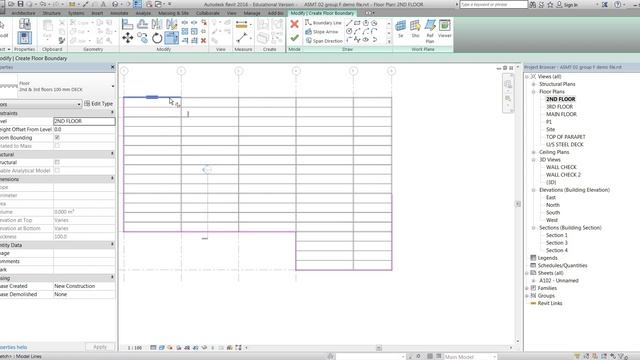The width and height of the screenshot is (640, 360).
Task: Click the Span Direction button
Action: point(324,41)
